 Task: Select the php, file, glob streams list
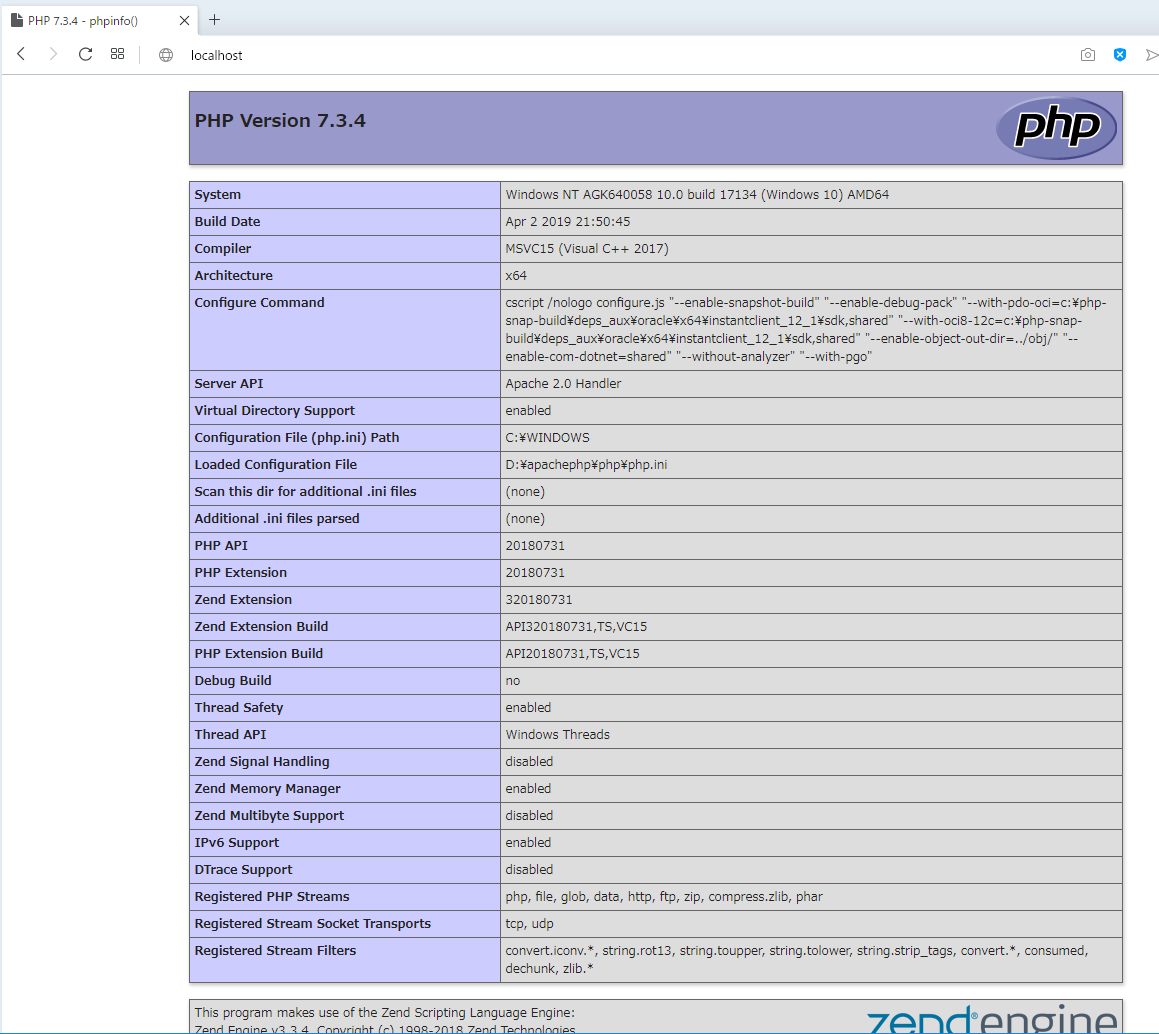pyautogui.click(x=664, y=897)
